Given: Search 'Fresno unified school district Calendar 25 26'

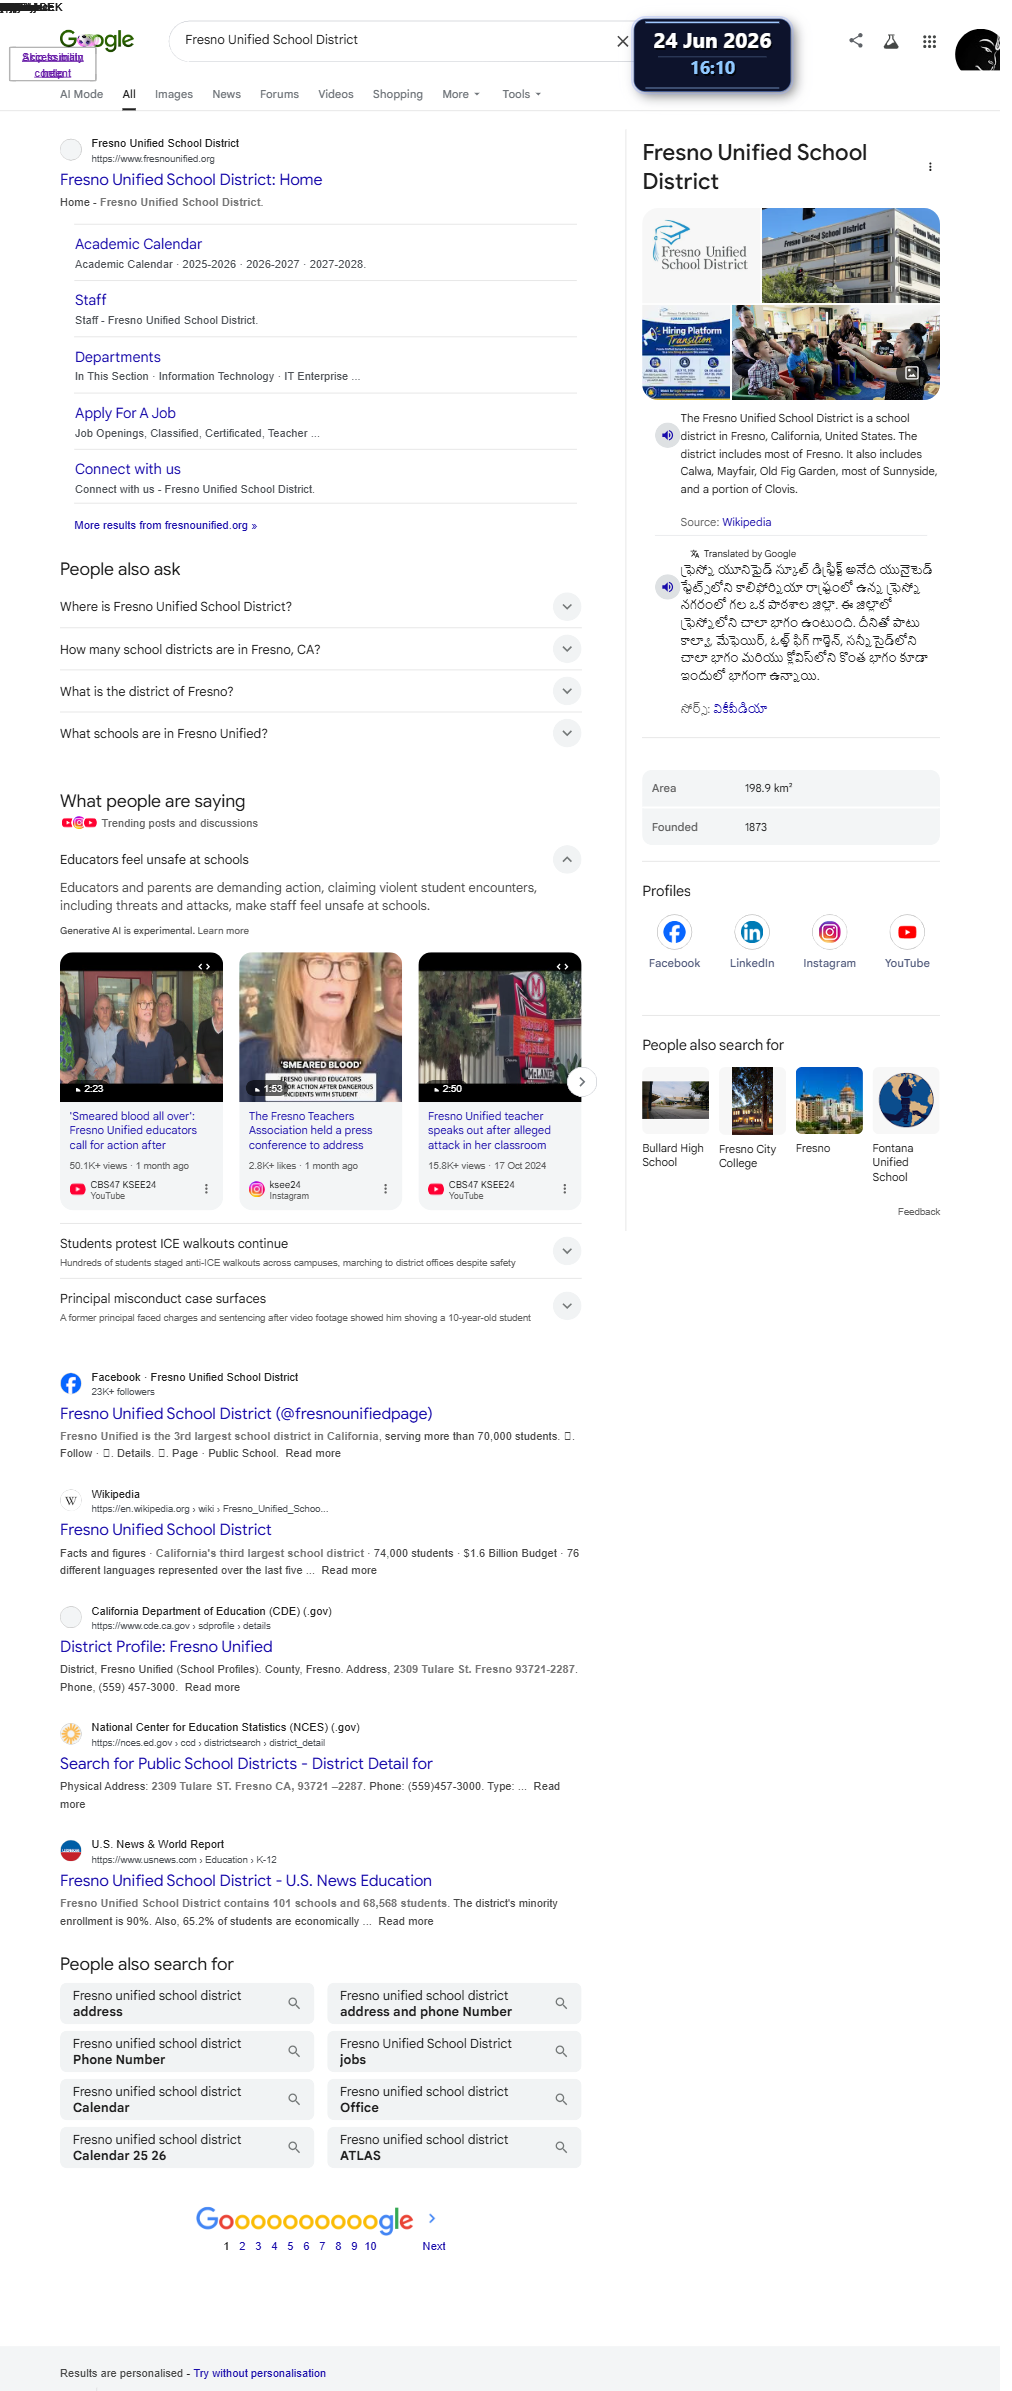Looking at the screenshot, I should click(186, 2147).
